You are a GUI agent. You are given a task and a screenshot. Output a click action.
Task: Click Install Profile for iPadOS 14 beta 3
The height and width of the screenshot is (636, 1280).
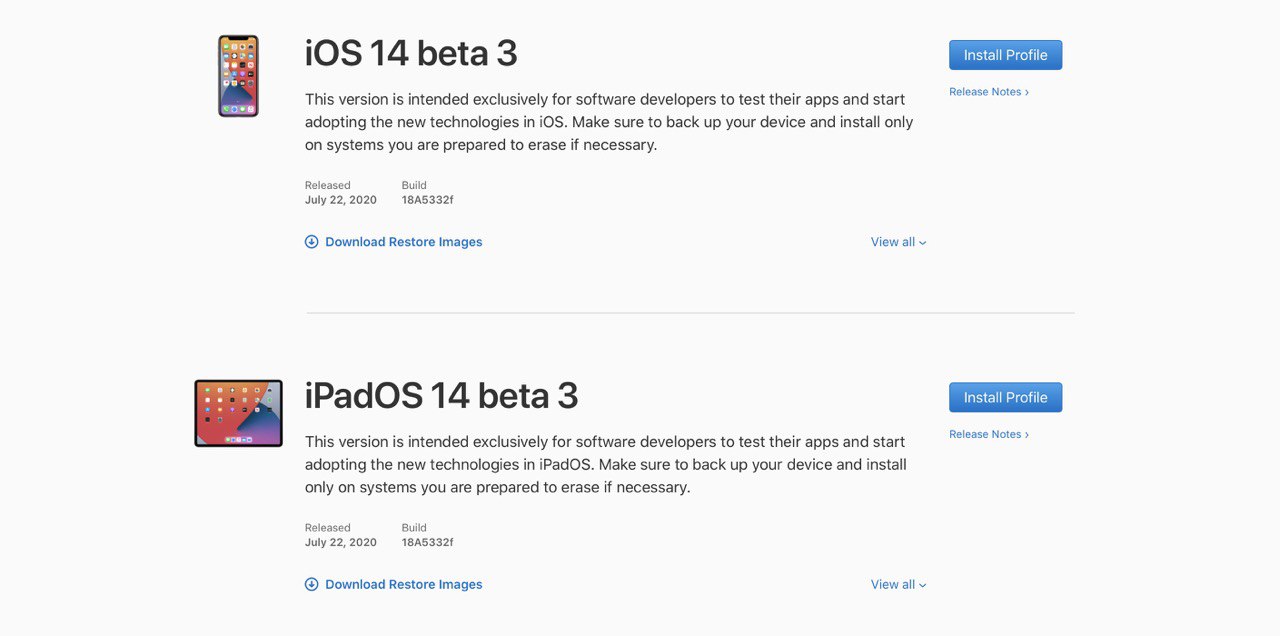(1005, 397)
